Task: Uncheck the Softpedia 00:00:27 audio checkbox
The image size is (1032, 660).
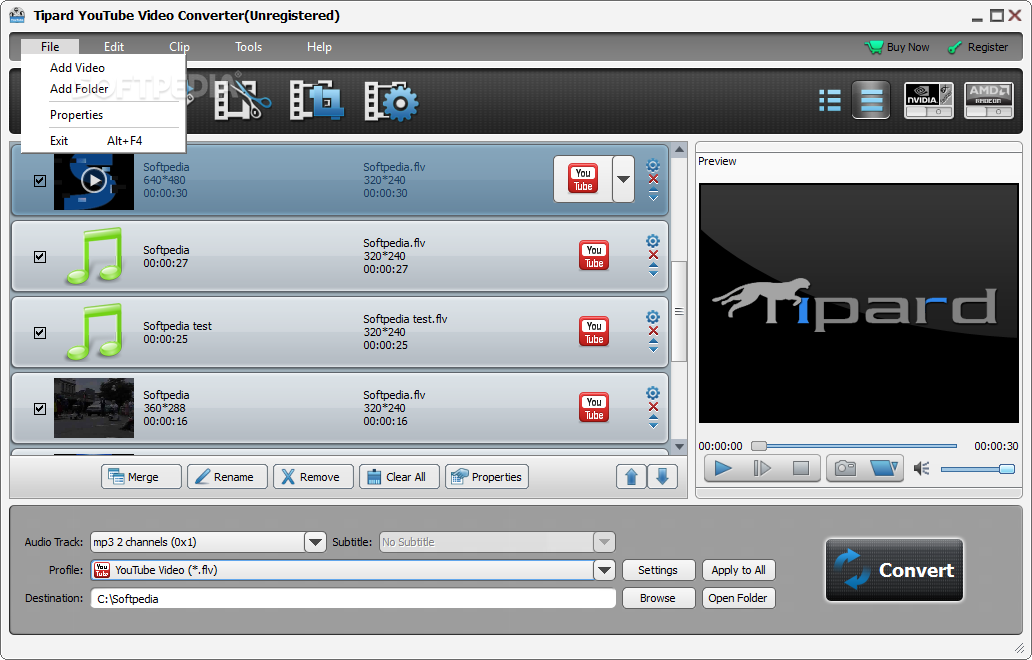Action: click(40, 257)
